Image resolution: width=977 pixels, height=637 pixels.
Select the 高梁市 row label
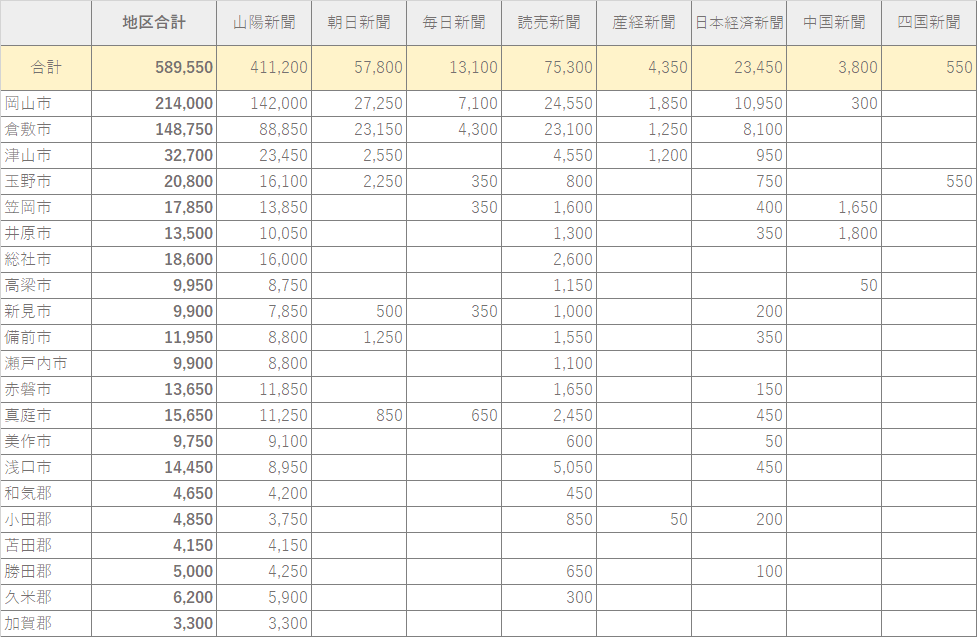coord(46,285)
